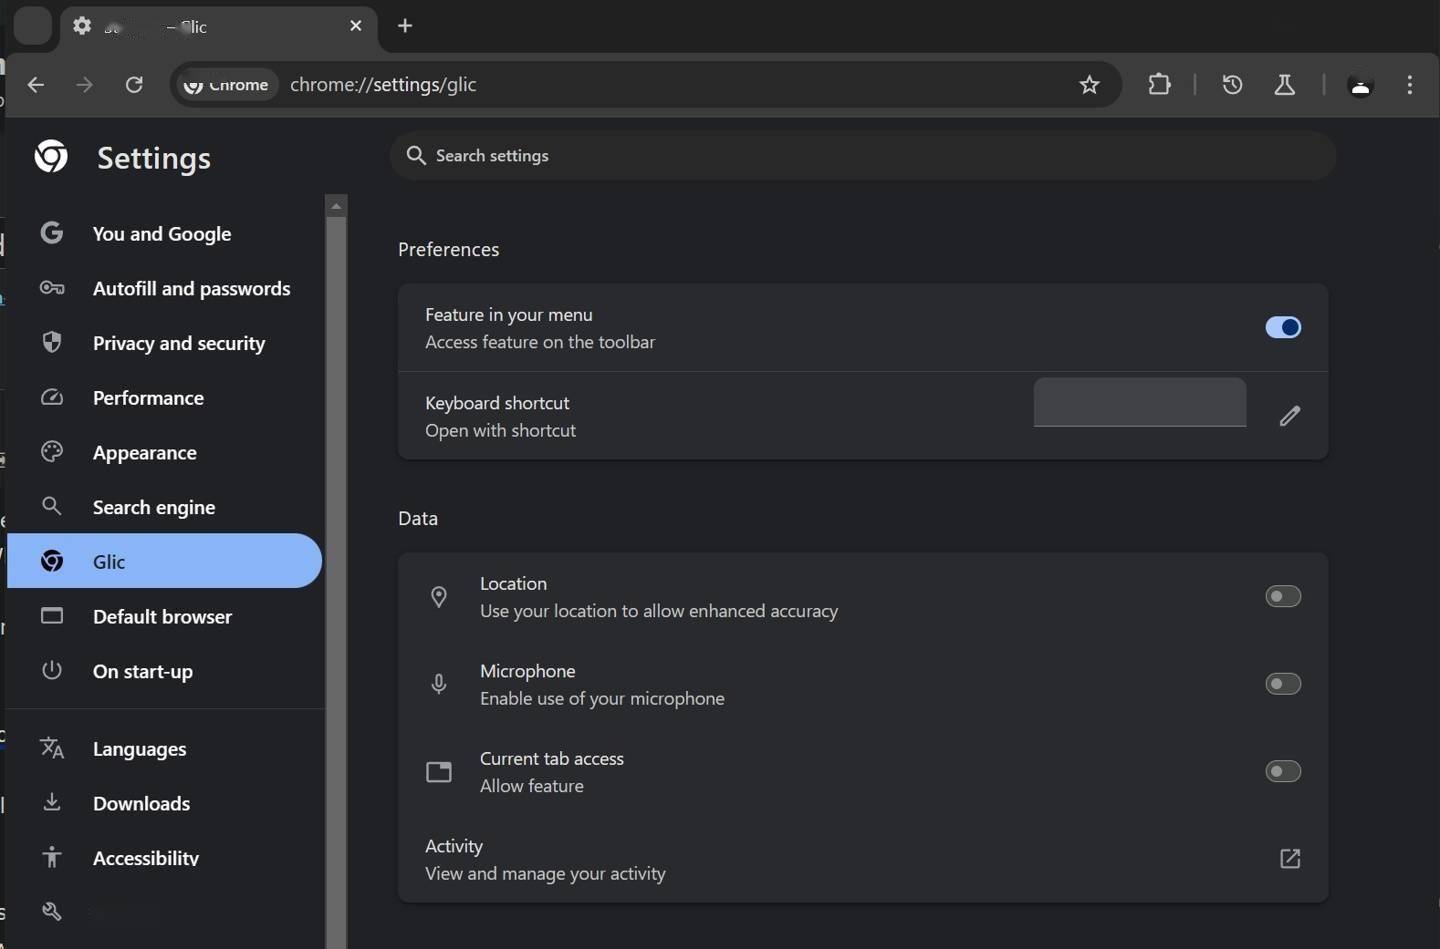Image resolution: width=1440 pixels, height=949 pixels.
Task: Open the Chrome three-dot menu
Action: pos(1410,85)
